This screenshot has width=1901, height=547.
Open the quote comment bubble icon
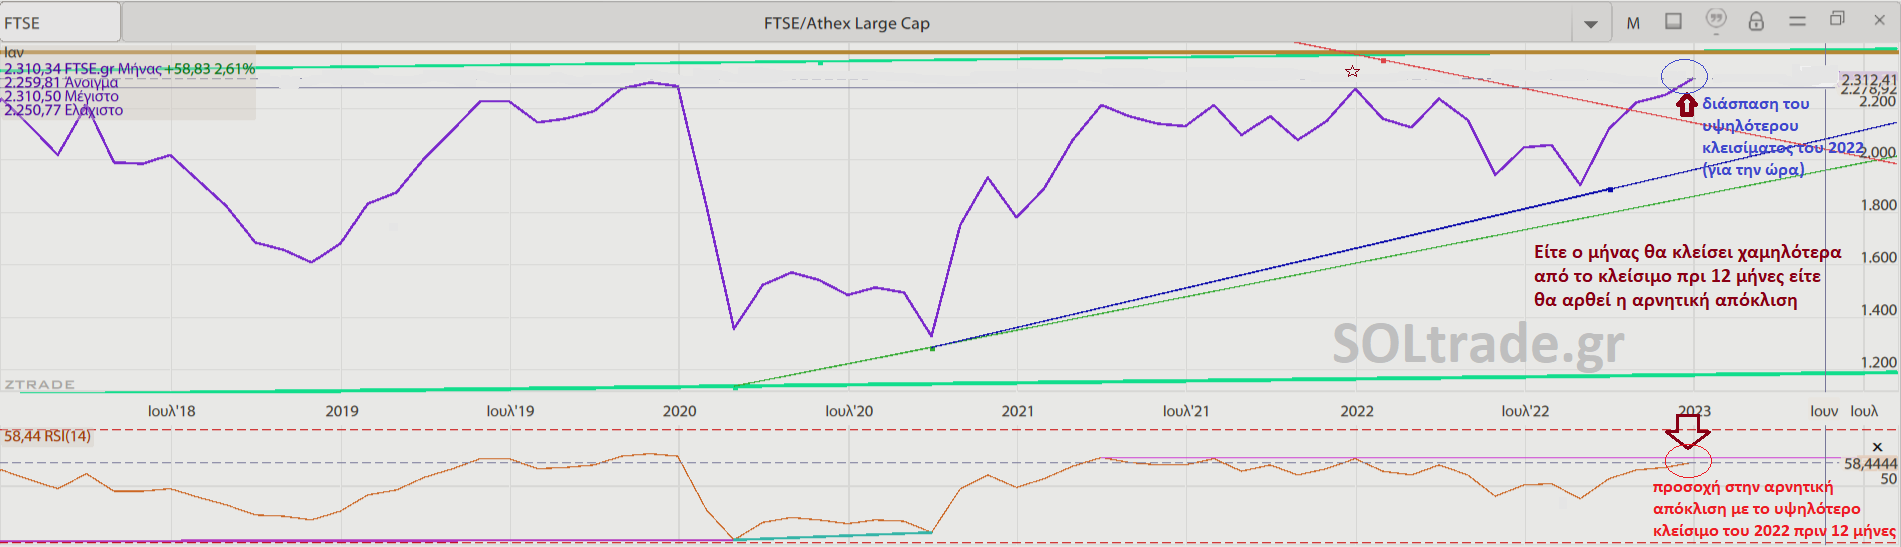point(1715,21)
